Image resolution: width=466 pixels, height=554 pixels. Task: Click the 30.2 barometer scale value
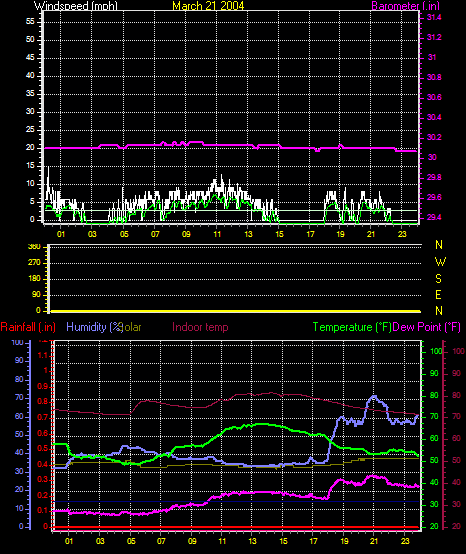click(434, 137)
